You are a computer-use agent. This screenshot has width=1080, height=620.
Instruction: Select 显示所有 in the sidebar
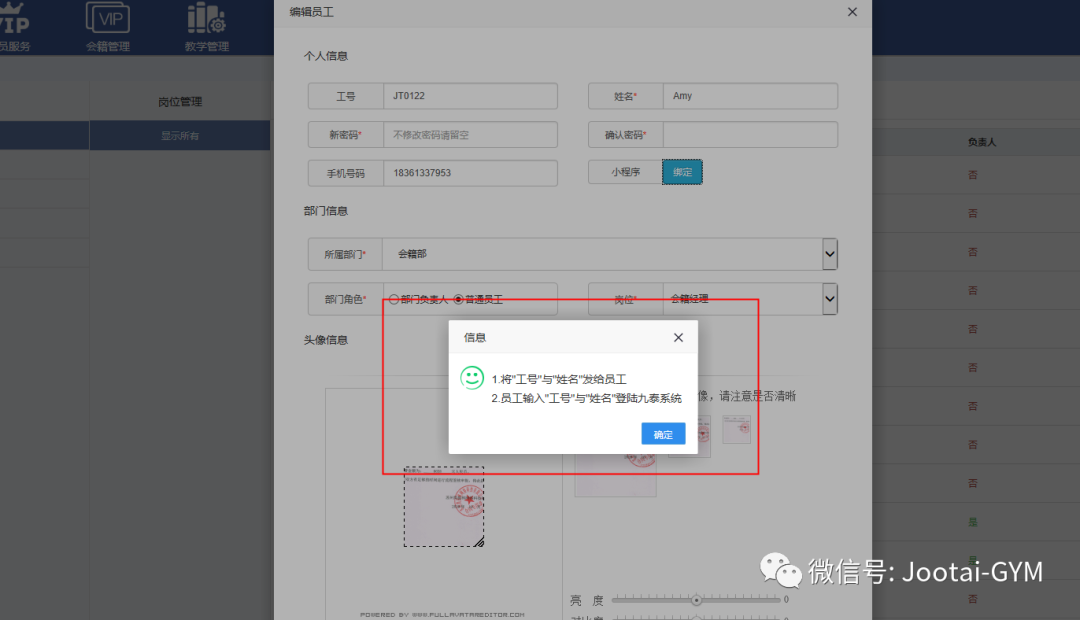(x=180, y=136)
